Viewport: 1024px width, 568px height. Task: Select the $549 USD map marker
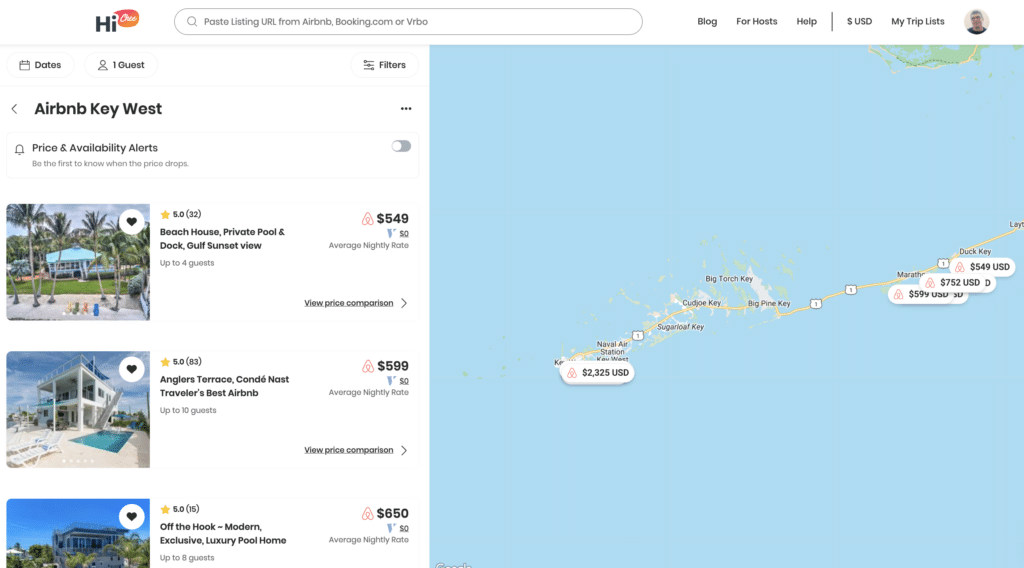(982, 267)
